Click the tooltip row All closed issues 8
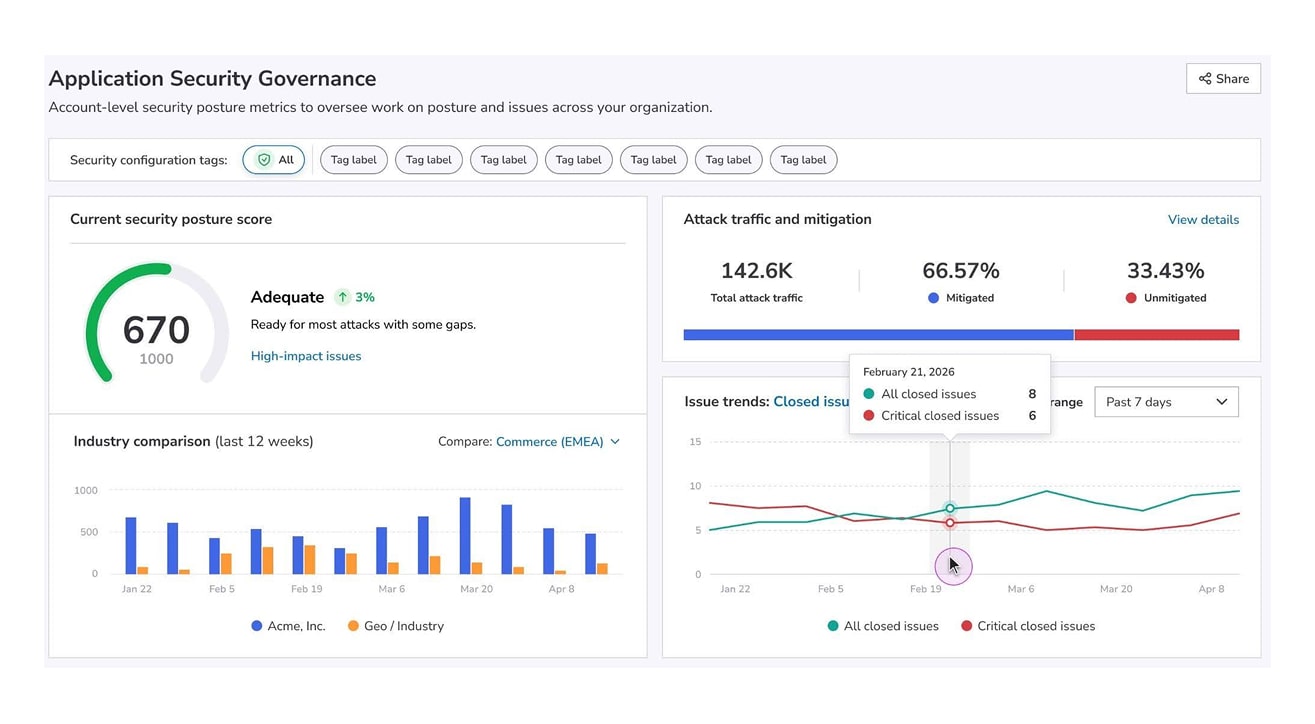Viewport: 1315px width, 724px height. pos(950,394)
